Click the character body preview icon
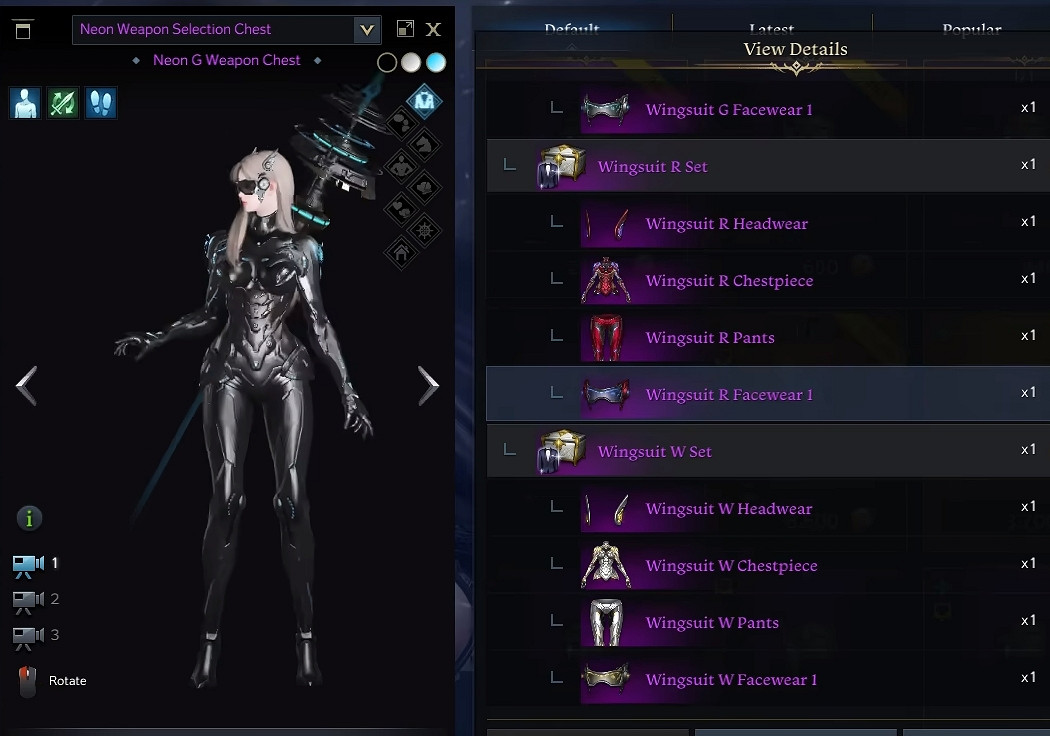This screenshot has width=1050, height=736. [25, 103]
